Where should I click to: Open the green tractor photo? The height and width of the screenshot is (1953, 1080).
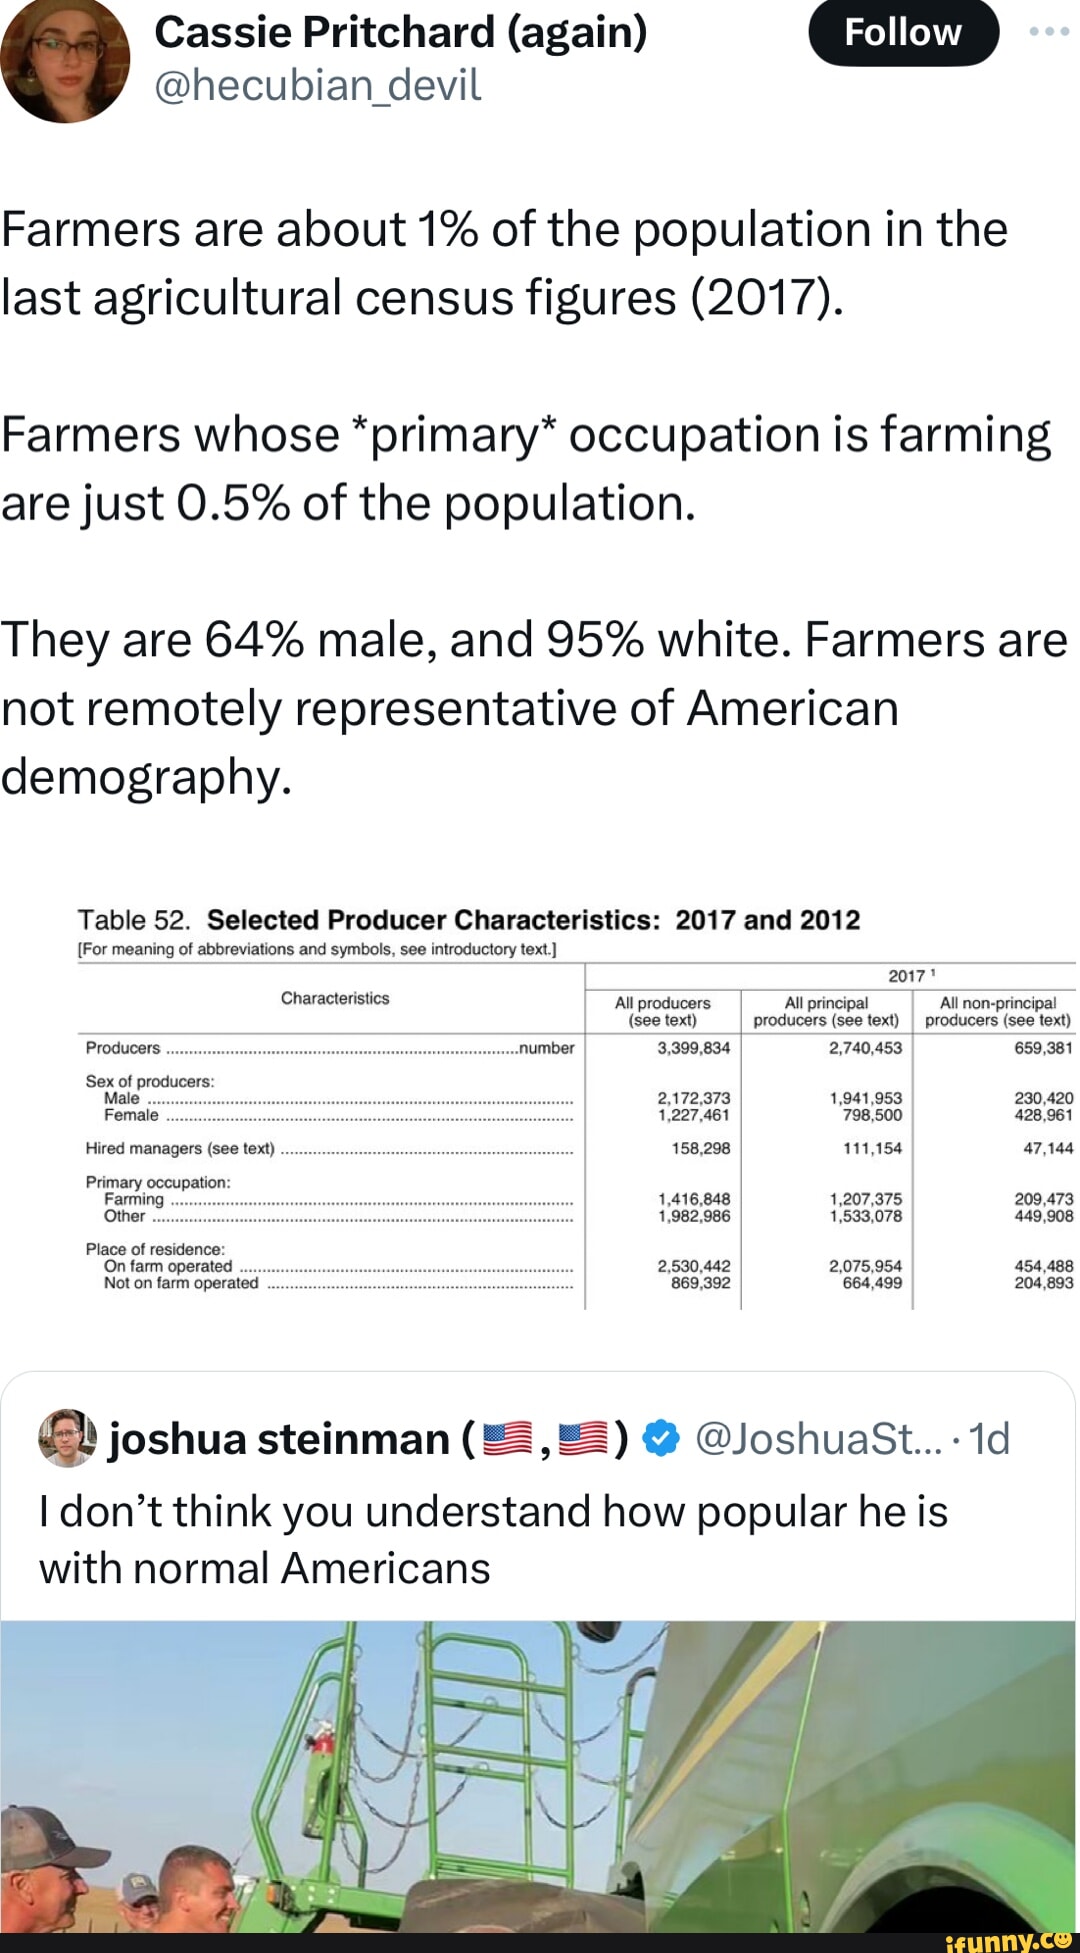tap(540, 1770)
